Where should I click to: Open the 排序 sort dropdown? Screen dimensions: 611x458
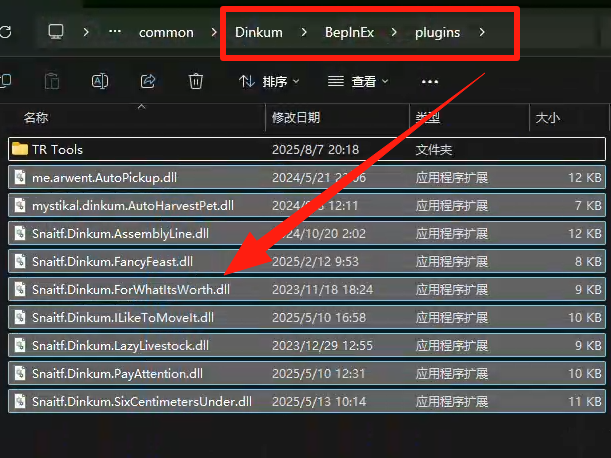pyautogui.click(x=269, y=81)
